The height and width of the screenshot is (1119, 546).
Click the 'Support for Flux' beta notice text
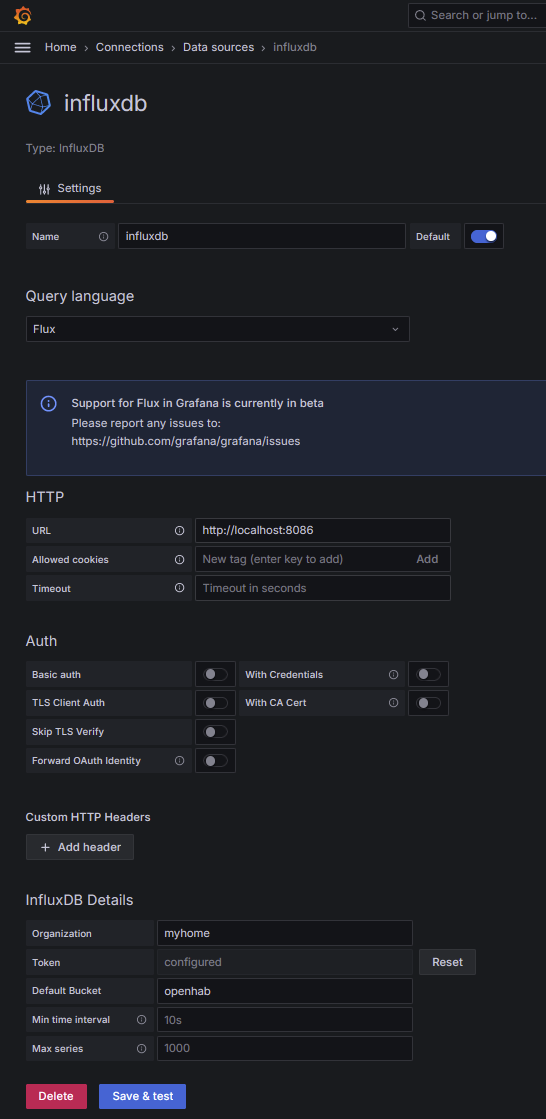coord(198,403)
